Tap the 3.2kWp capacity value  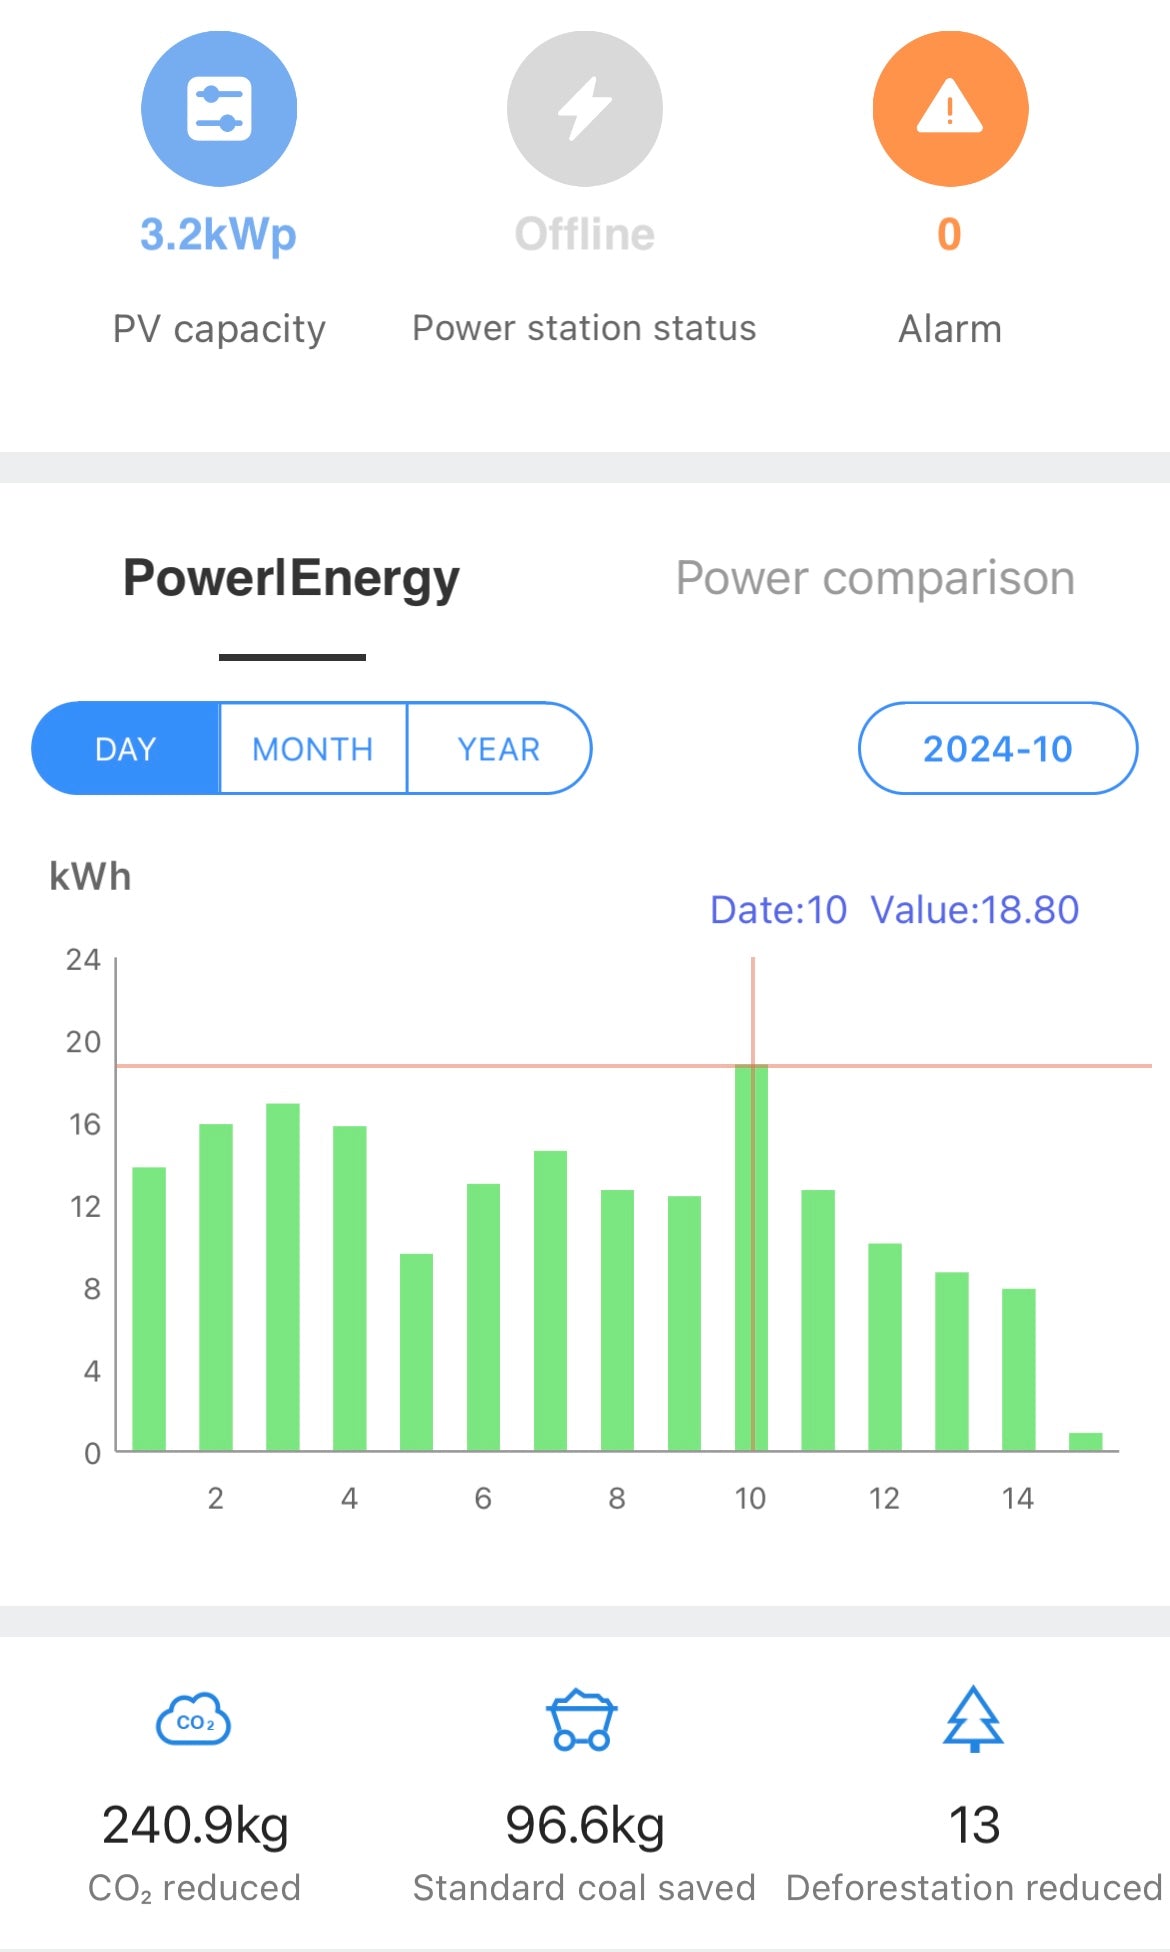click(218, 235)
